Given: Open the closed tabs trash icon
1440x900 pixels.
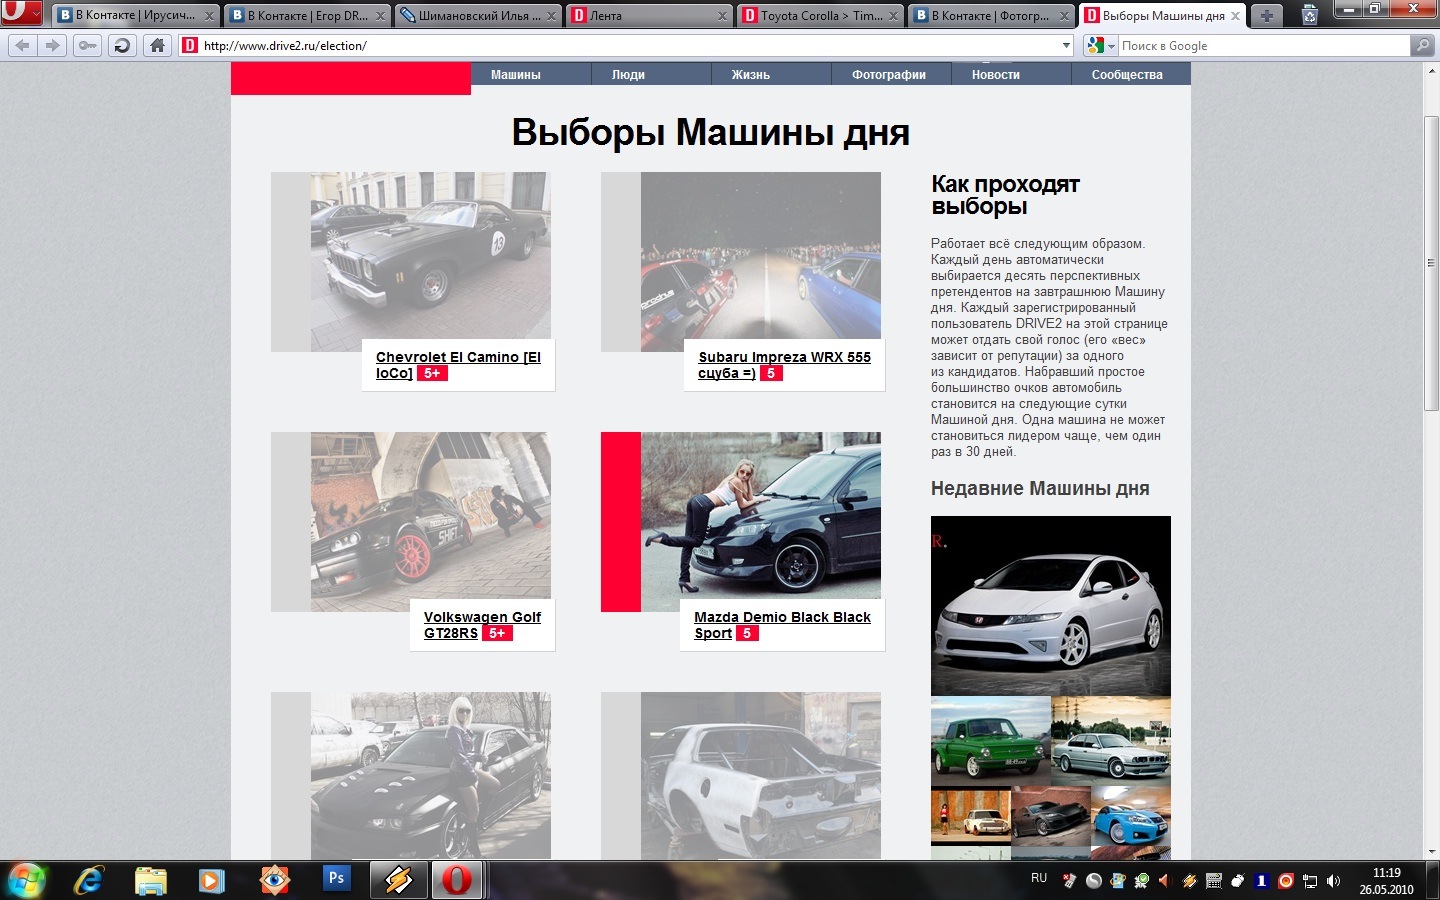Looking at the screenshot, I should pos(1310,15).
